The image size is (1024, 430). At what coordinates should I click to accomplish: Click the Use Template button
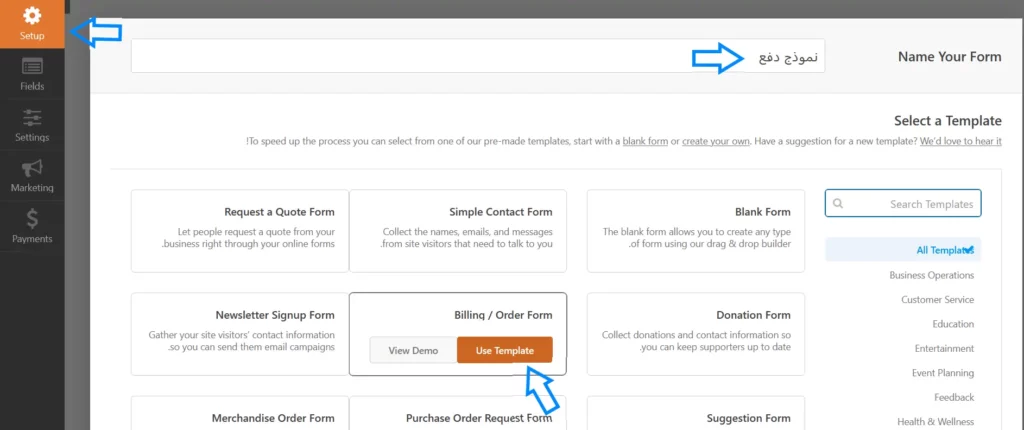(504, 350)
